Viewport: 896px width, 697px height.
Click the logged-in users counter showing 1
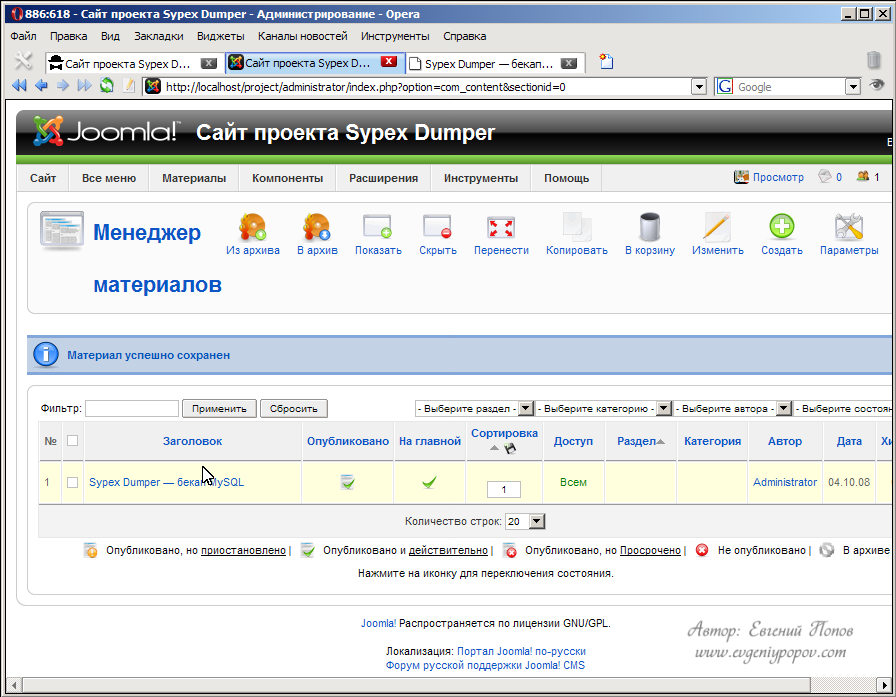pyautogui.click(x=868, y=177)
